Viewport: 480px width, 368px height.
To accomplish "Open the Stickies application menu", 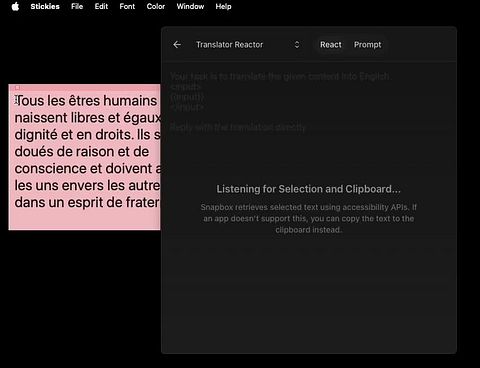I will (45, 7).
